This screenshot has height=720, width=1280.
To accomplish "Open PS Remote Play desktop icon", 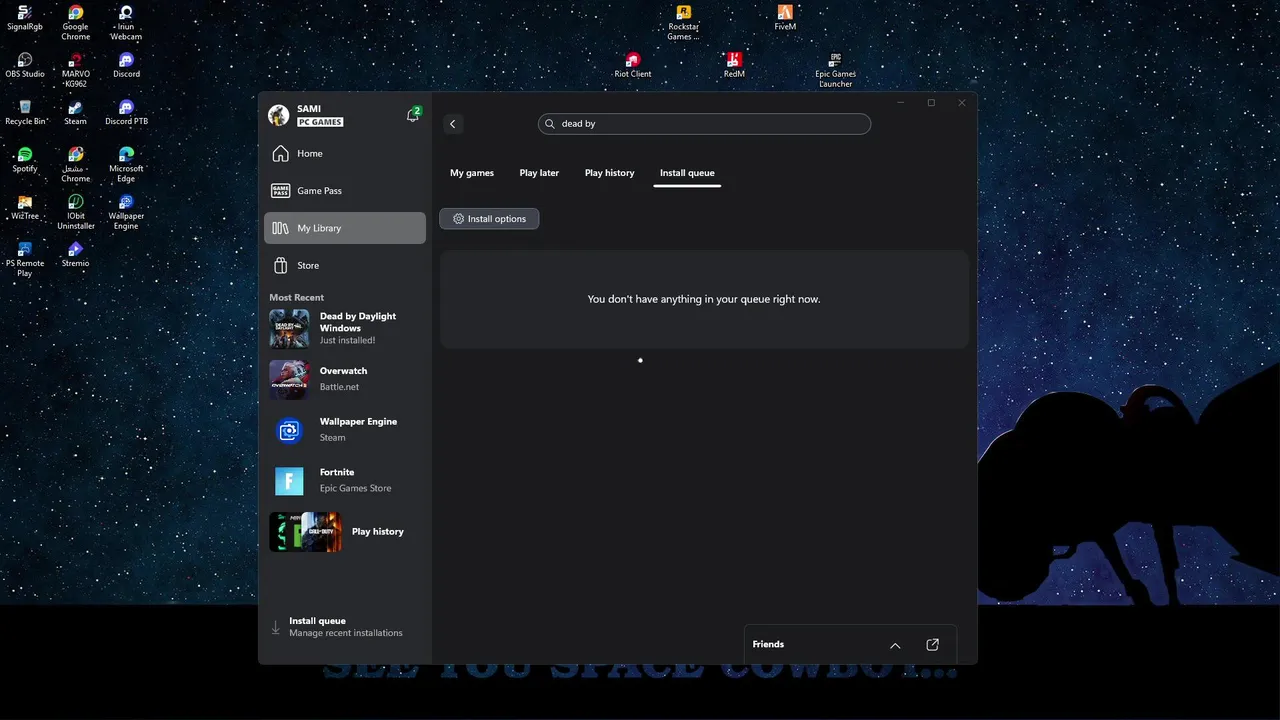I will [x=24, y=259].
